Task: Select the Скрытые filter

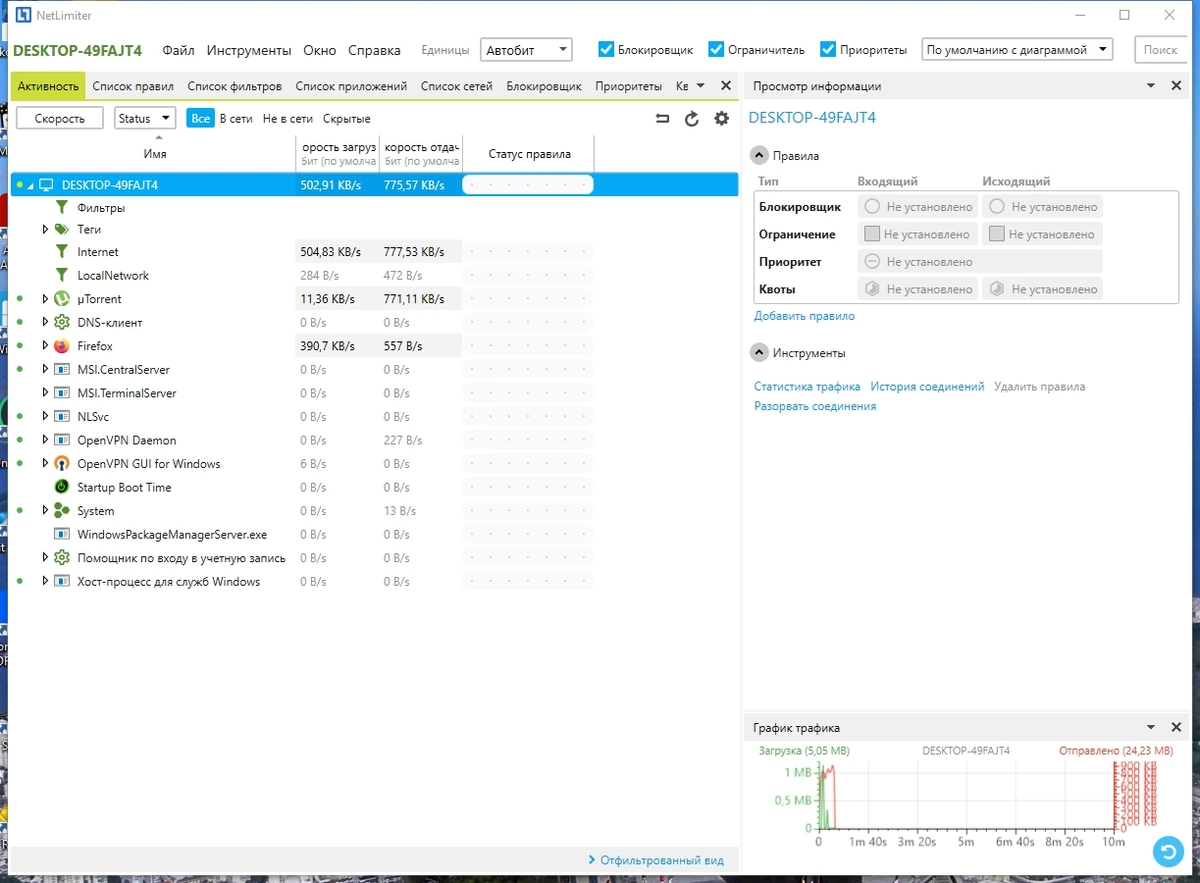Action: (x=347, y=118)
